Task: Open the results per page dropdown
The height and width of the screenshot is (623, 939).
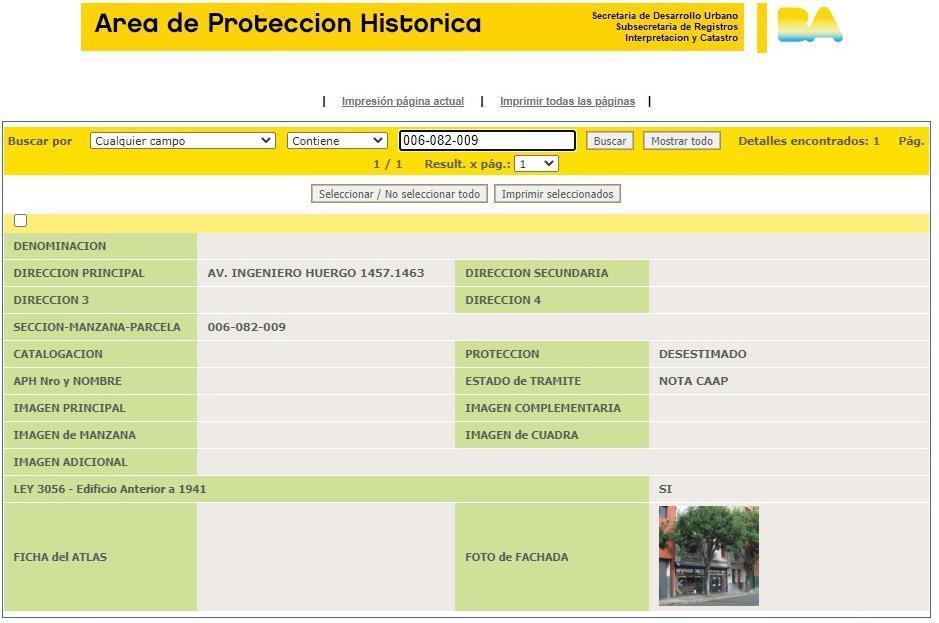Action: click(x=536, y=164)
